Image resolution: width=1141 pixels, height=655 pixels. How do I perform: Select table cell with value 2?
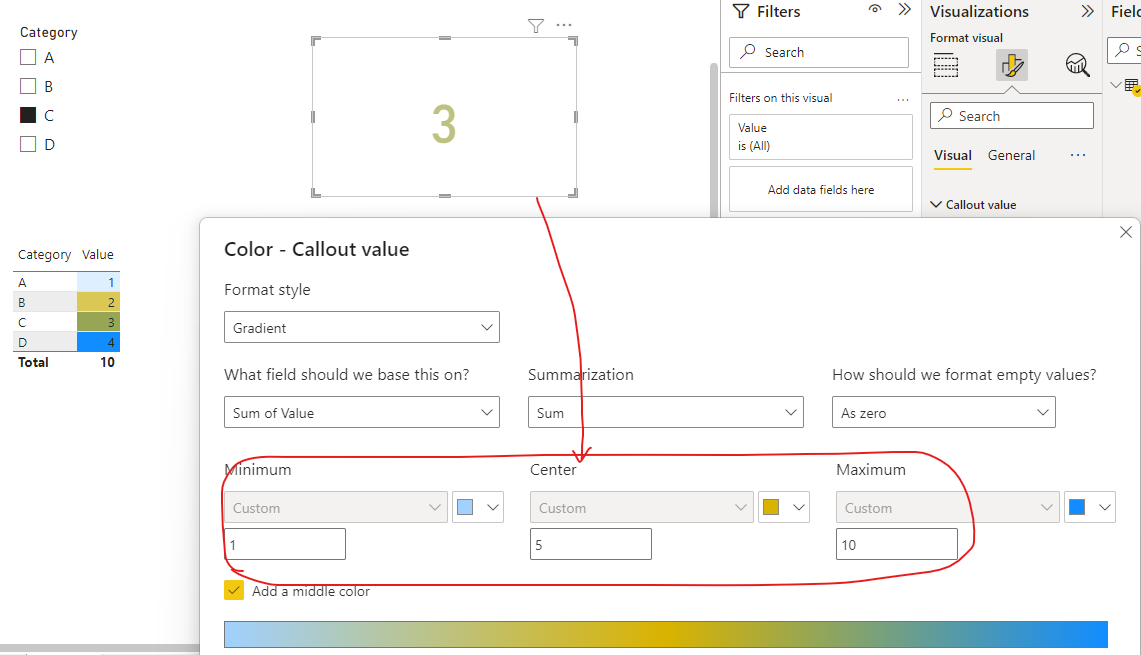coord(98,302)
